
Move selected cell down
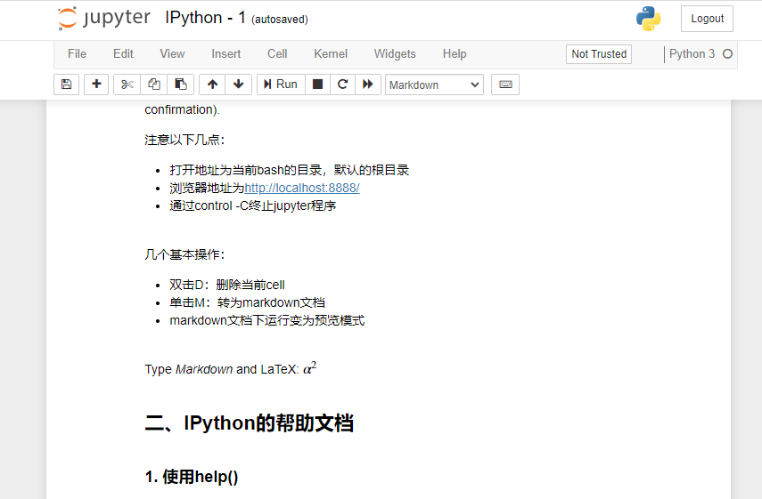[x=239, y=85]
